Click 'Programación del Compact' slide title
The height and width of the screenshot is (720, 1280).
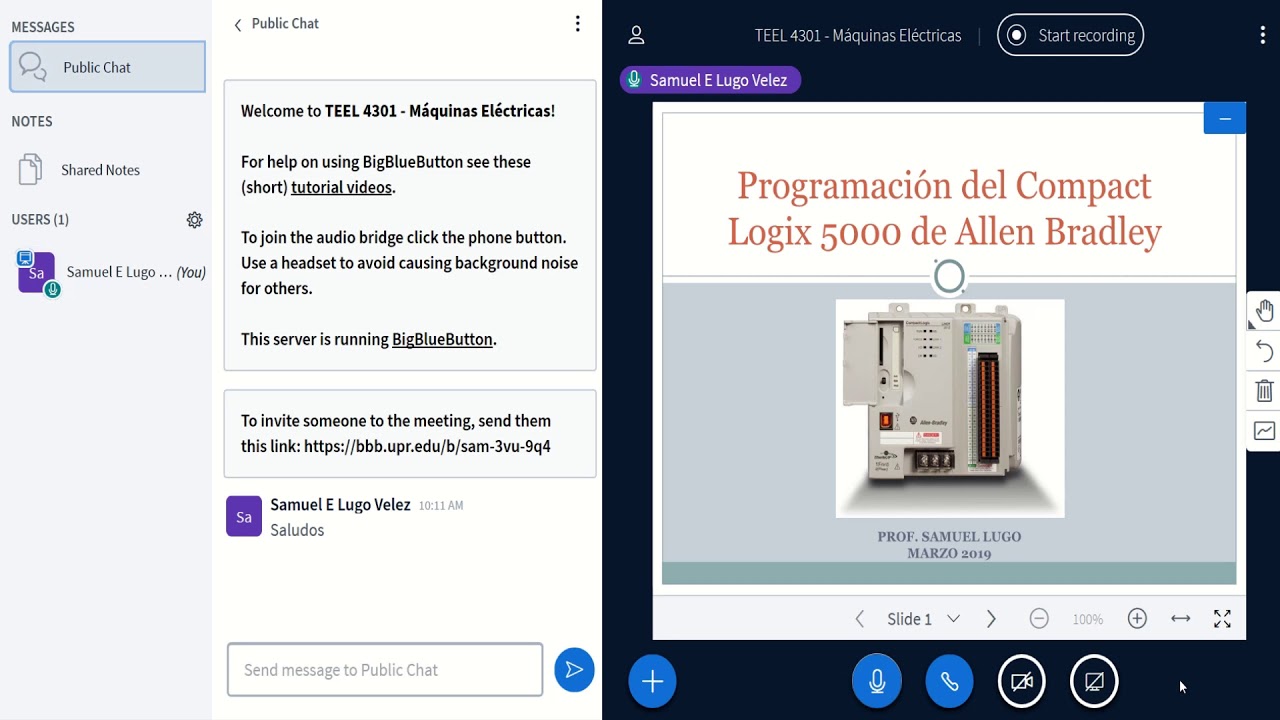tap(944, 186)
